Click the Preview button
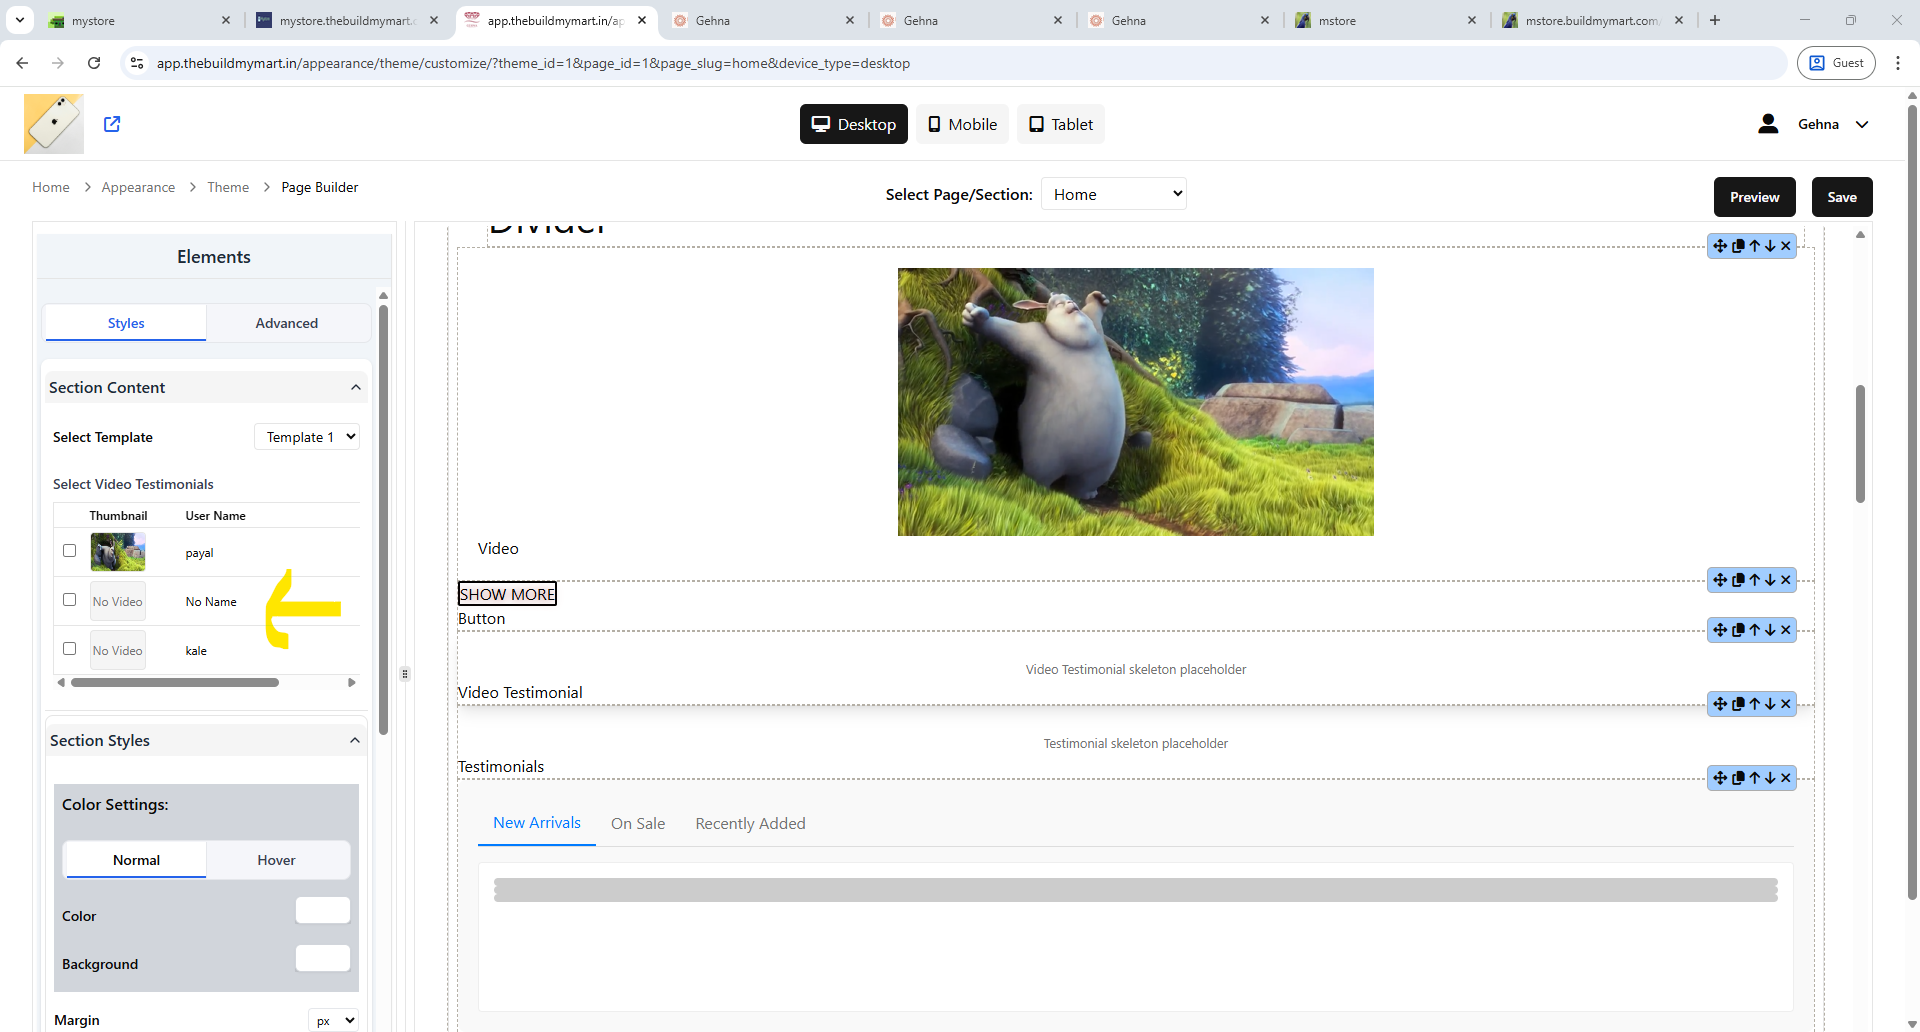This screenshot has height=1032, width=1920. click(1755, 197)
